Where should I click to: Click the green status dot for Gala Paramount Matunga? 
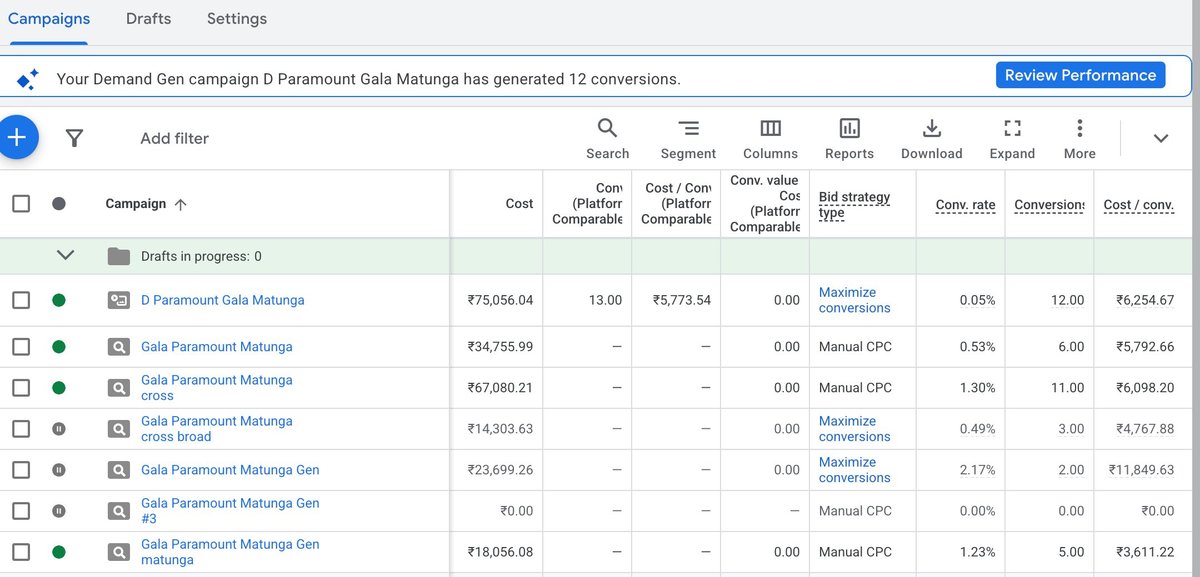pos(59,347)
